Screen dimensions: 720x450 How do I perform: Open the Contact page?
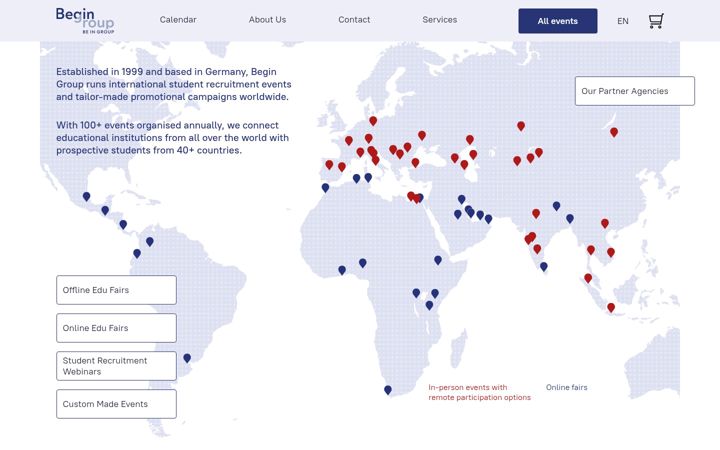(354, 20)
